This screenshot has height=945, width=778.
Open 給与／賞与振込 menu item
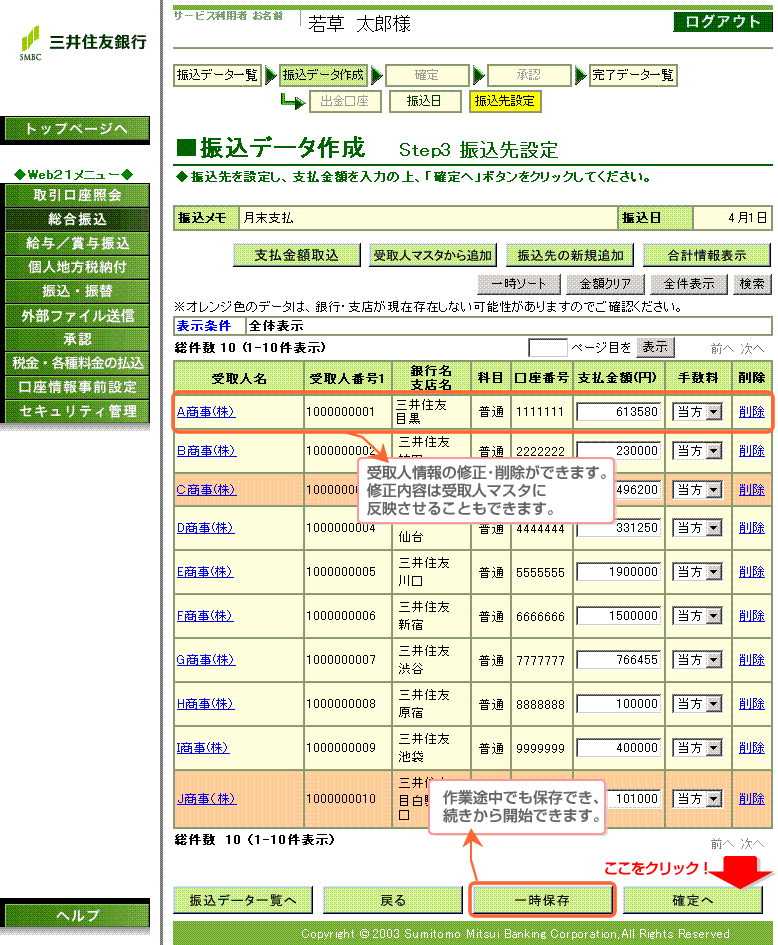(77, 243)
